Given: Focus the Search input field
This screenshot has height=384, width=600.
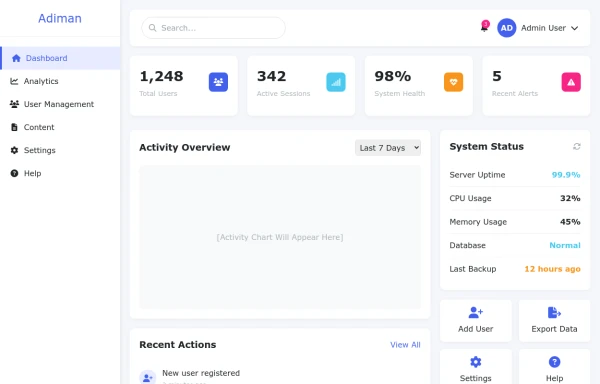Looking at the screenshot, I should (214, 28).
